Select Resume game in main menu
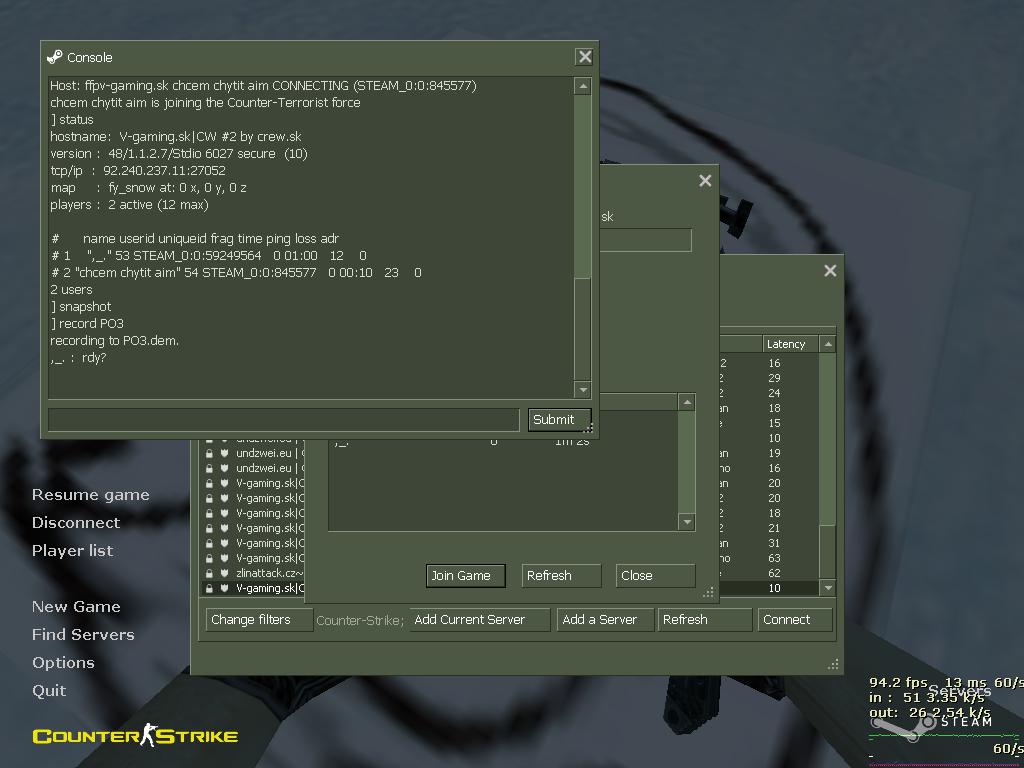Image resolution: width=1024 pixels, height=768 pixels. click(91, 495)
